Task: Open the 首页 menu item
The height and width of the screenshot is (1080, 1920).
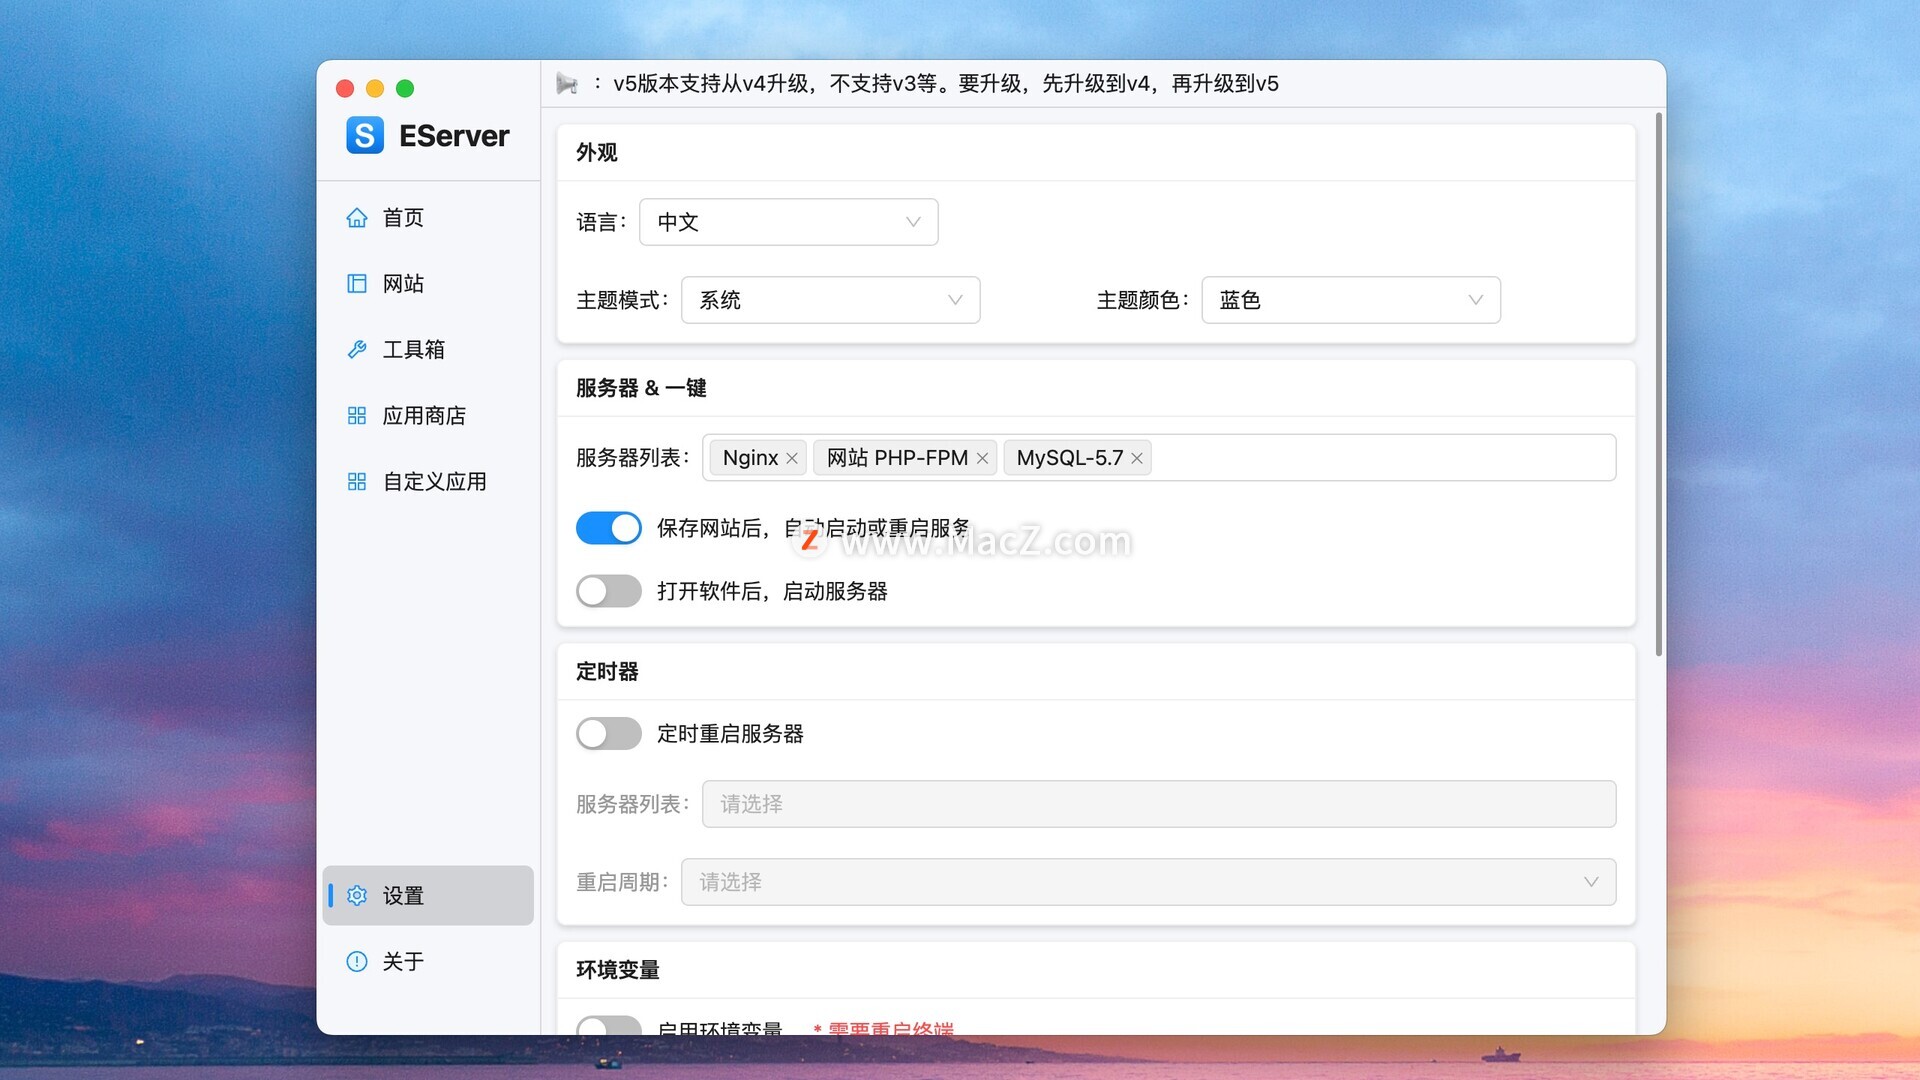Action: [403, 218]
